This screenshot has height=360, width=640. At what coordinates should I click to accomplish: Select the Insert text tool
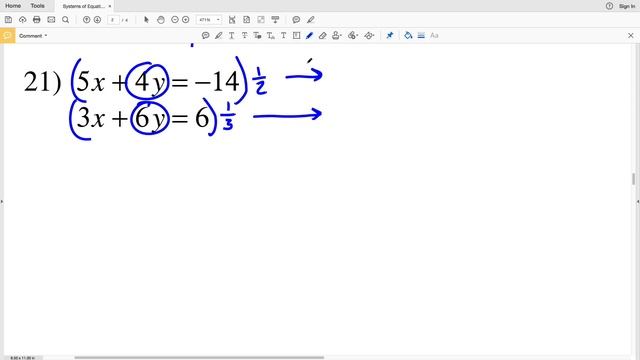coord(271,36)
